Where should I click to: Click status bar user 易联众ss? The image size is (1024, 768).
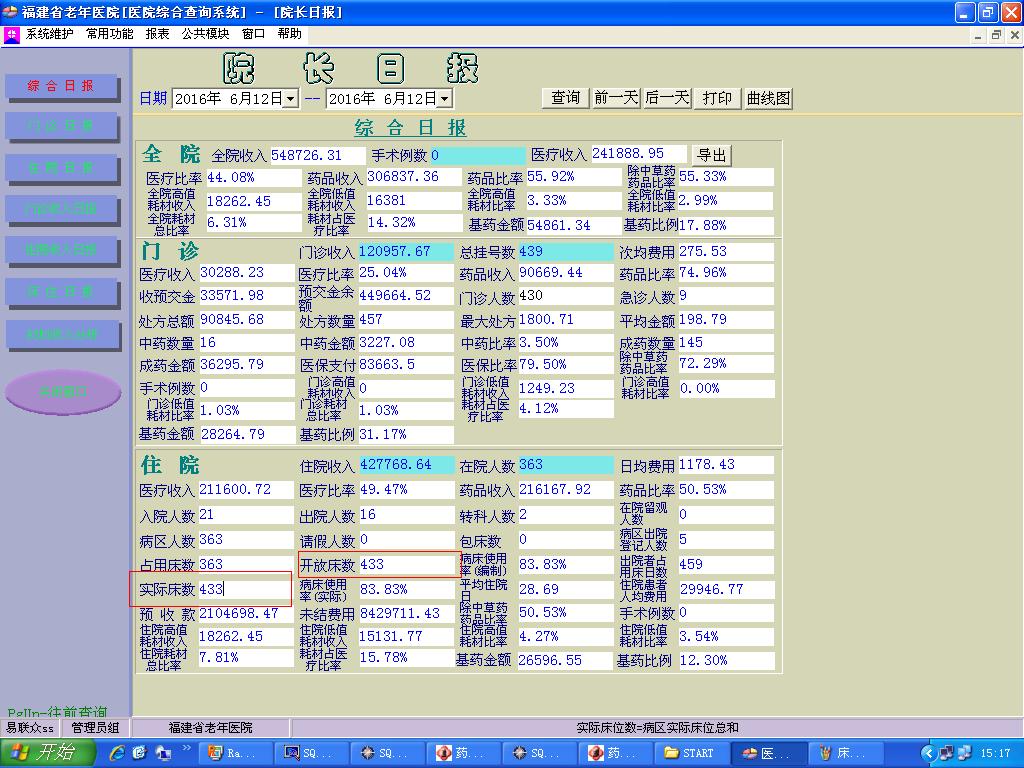point(29,728)
